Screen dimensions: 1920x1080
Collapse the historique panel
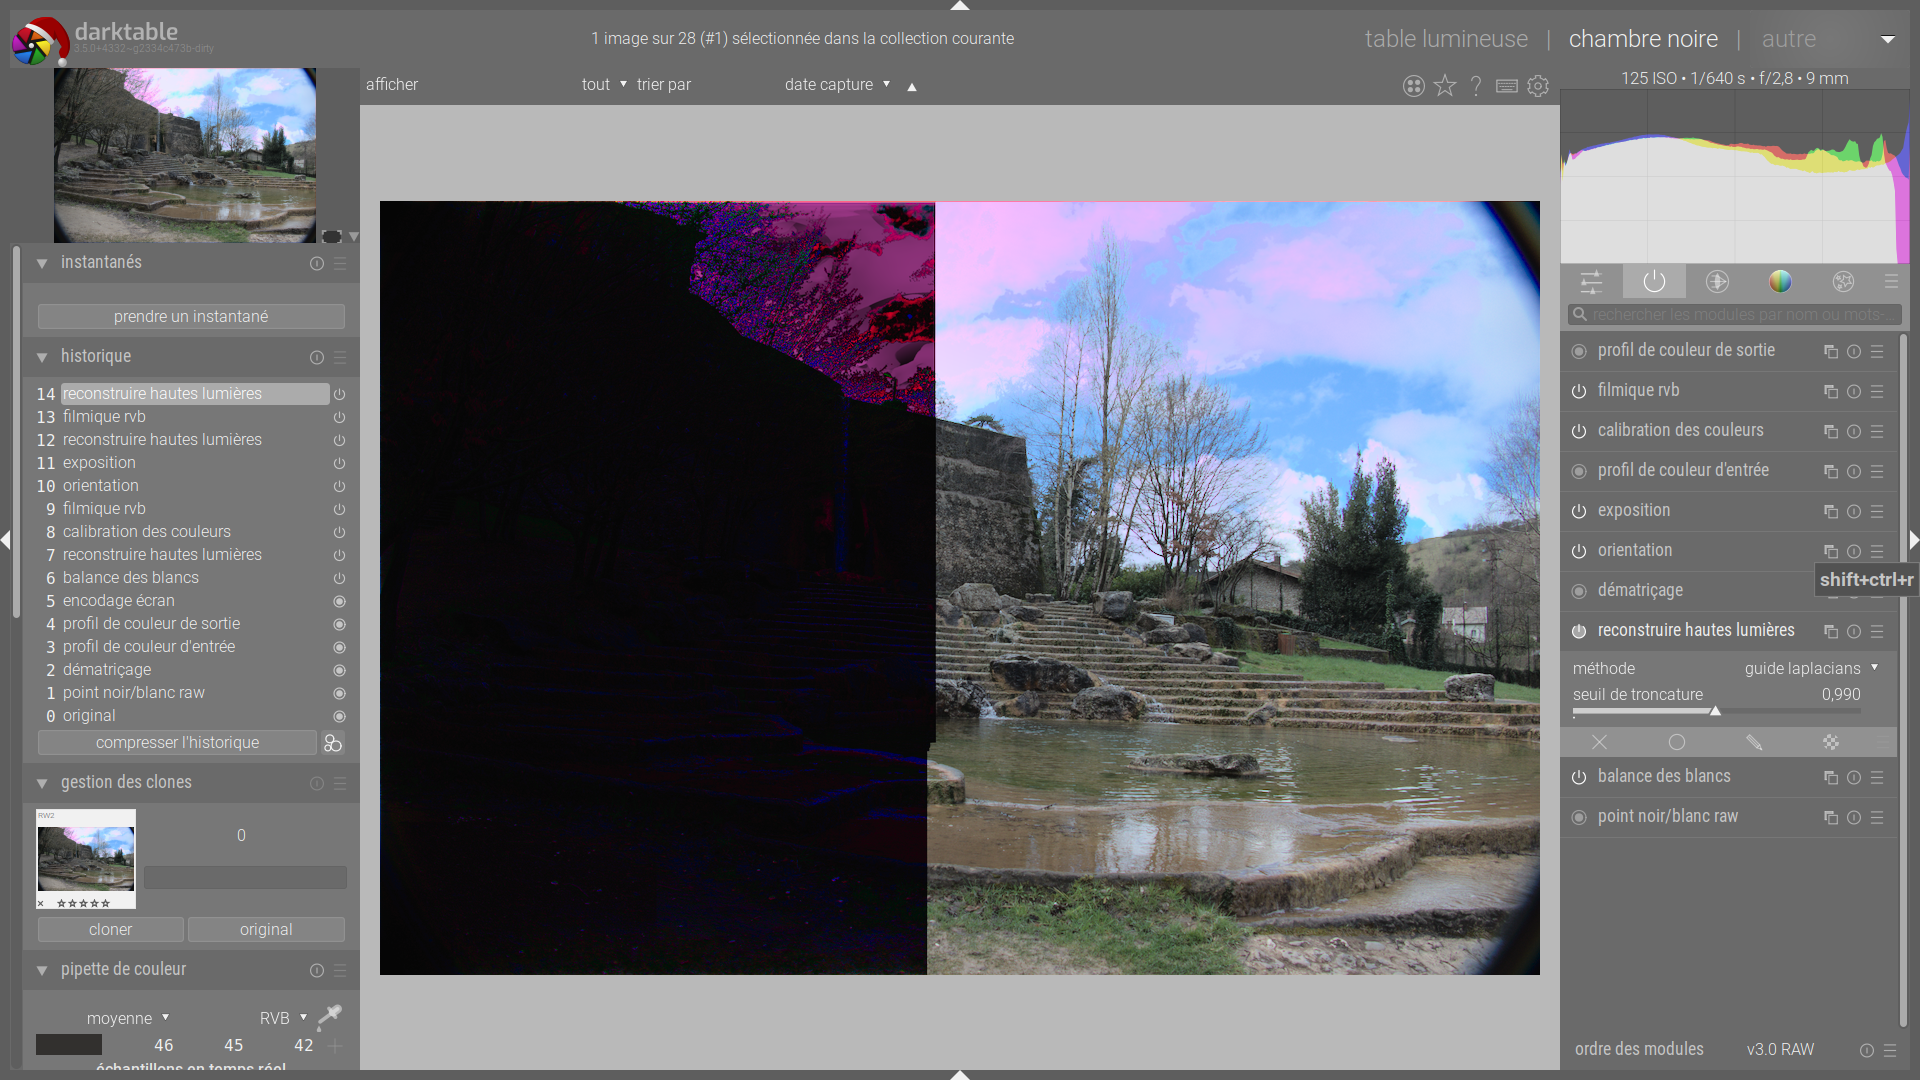[42, 357]
